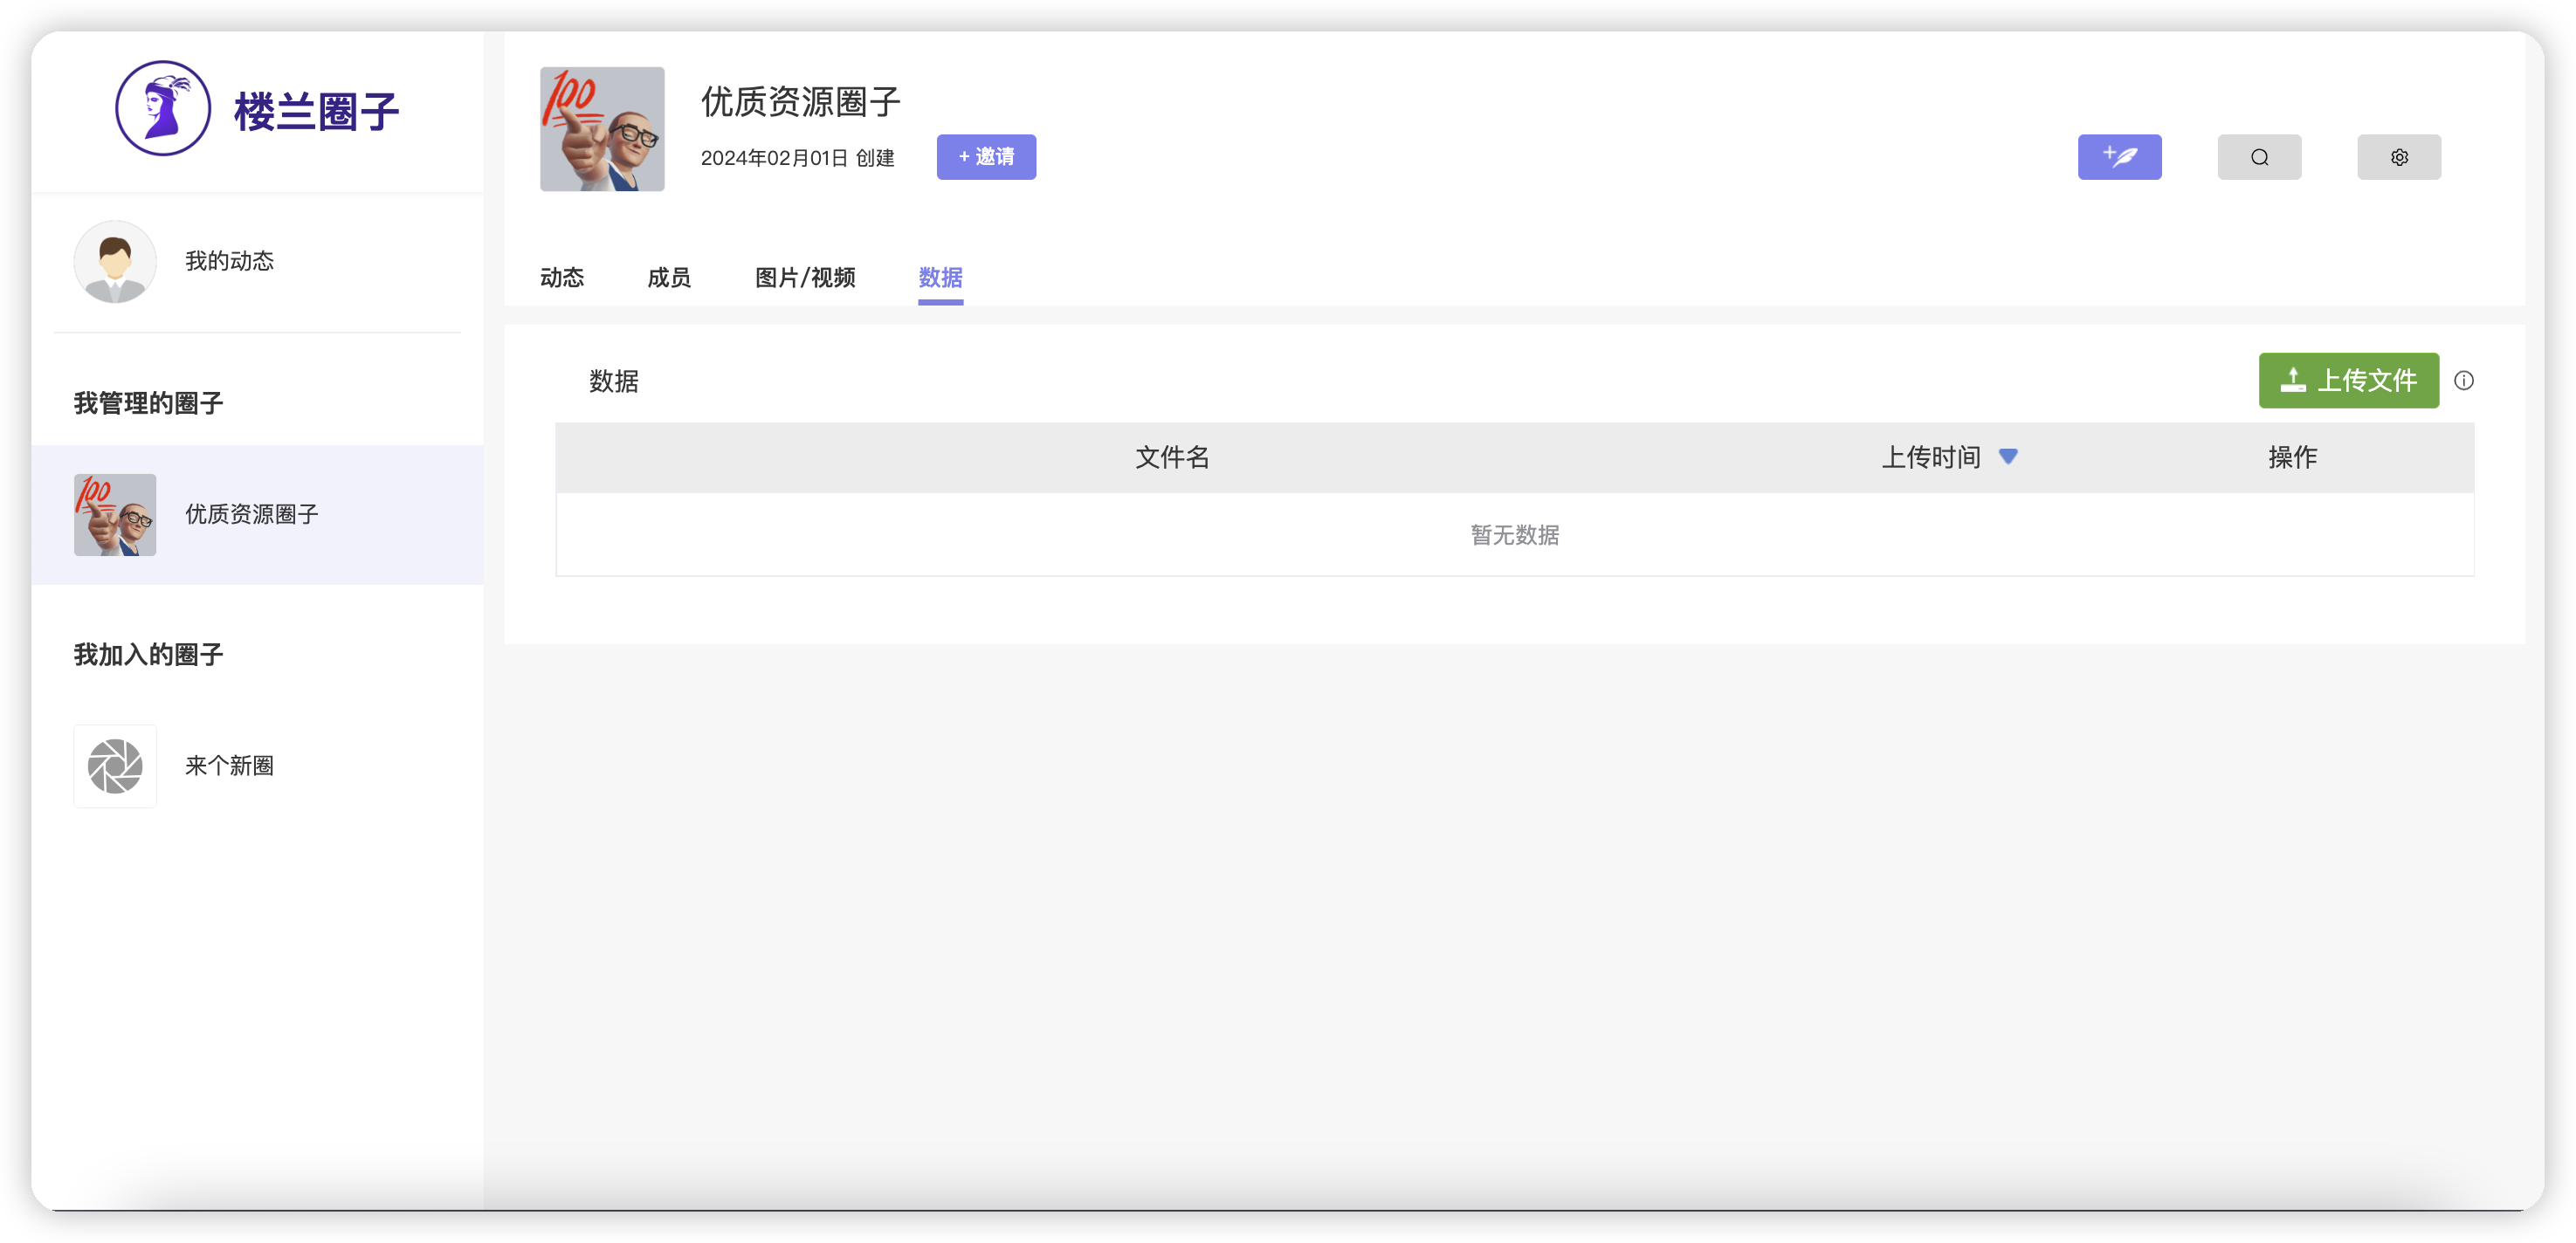Image resolution: width=2576 pixels, height=1243 pixels.
Task: Click the 来个新圈 aperture icon
Action: pyautogui.click(x=115, y=766)
